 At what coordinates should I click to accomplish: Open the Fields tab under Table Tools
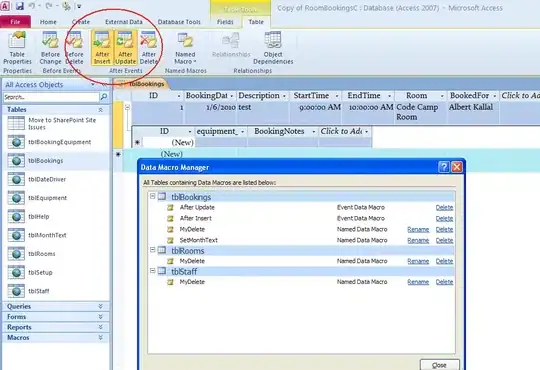click(225, 22)
